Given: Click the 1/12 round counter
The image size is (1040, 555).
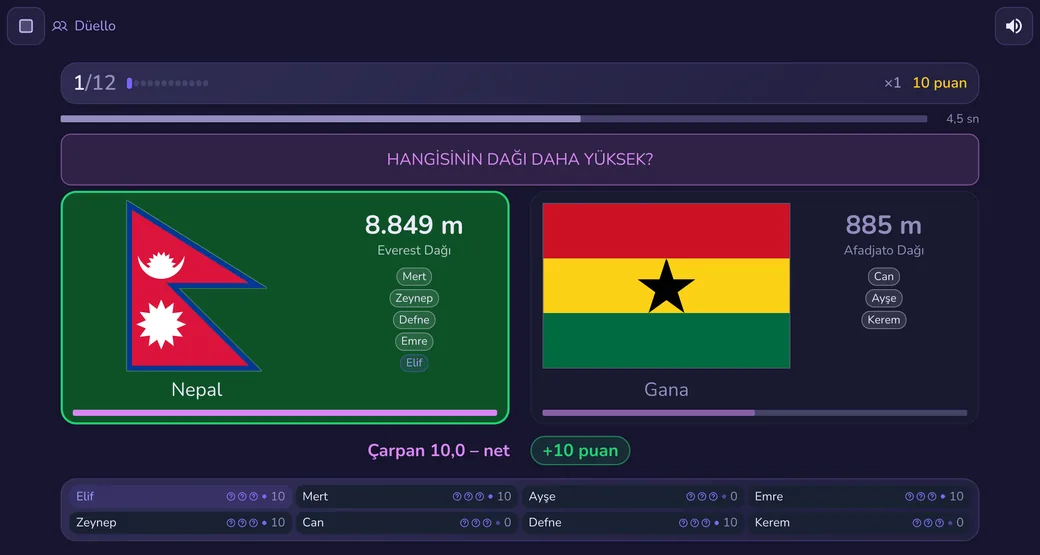Looking at the screenshot, I should coord(95,83).
